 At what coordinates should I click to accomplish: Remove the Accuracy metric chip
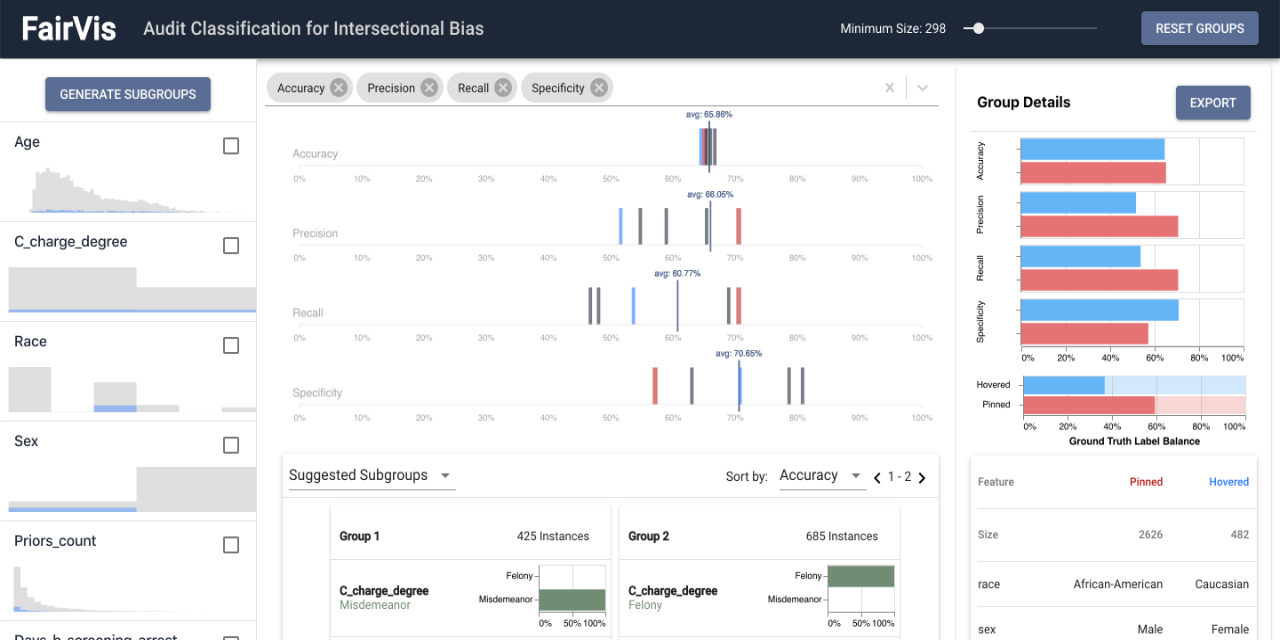(x=337, y=87)
